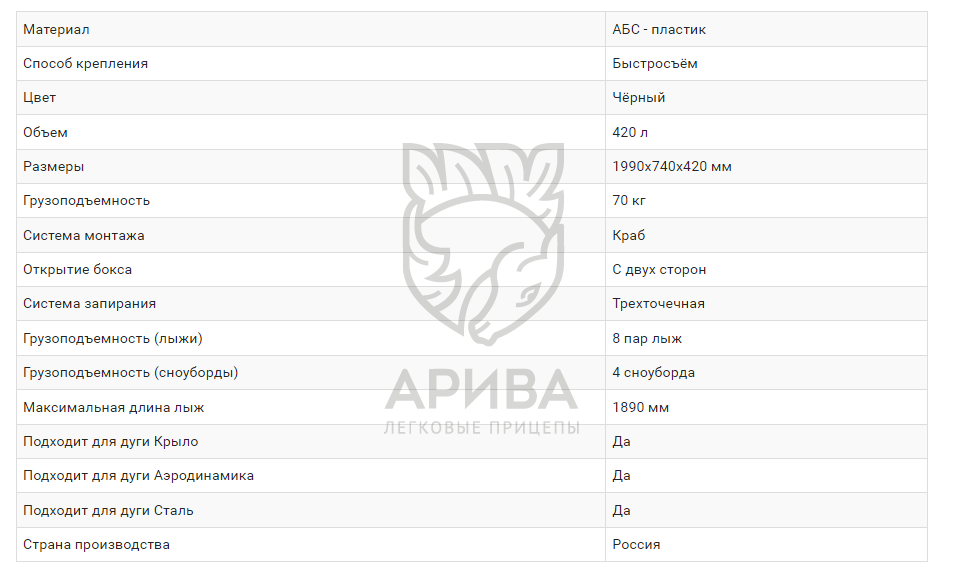Viewport: 964px width, 580px height.
Task: Click the Краб mounting system value
Action: tap(629, 236)
